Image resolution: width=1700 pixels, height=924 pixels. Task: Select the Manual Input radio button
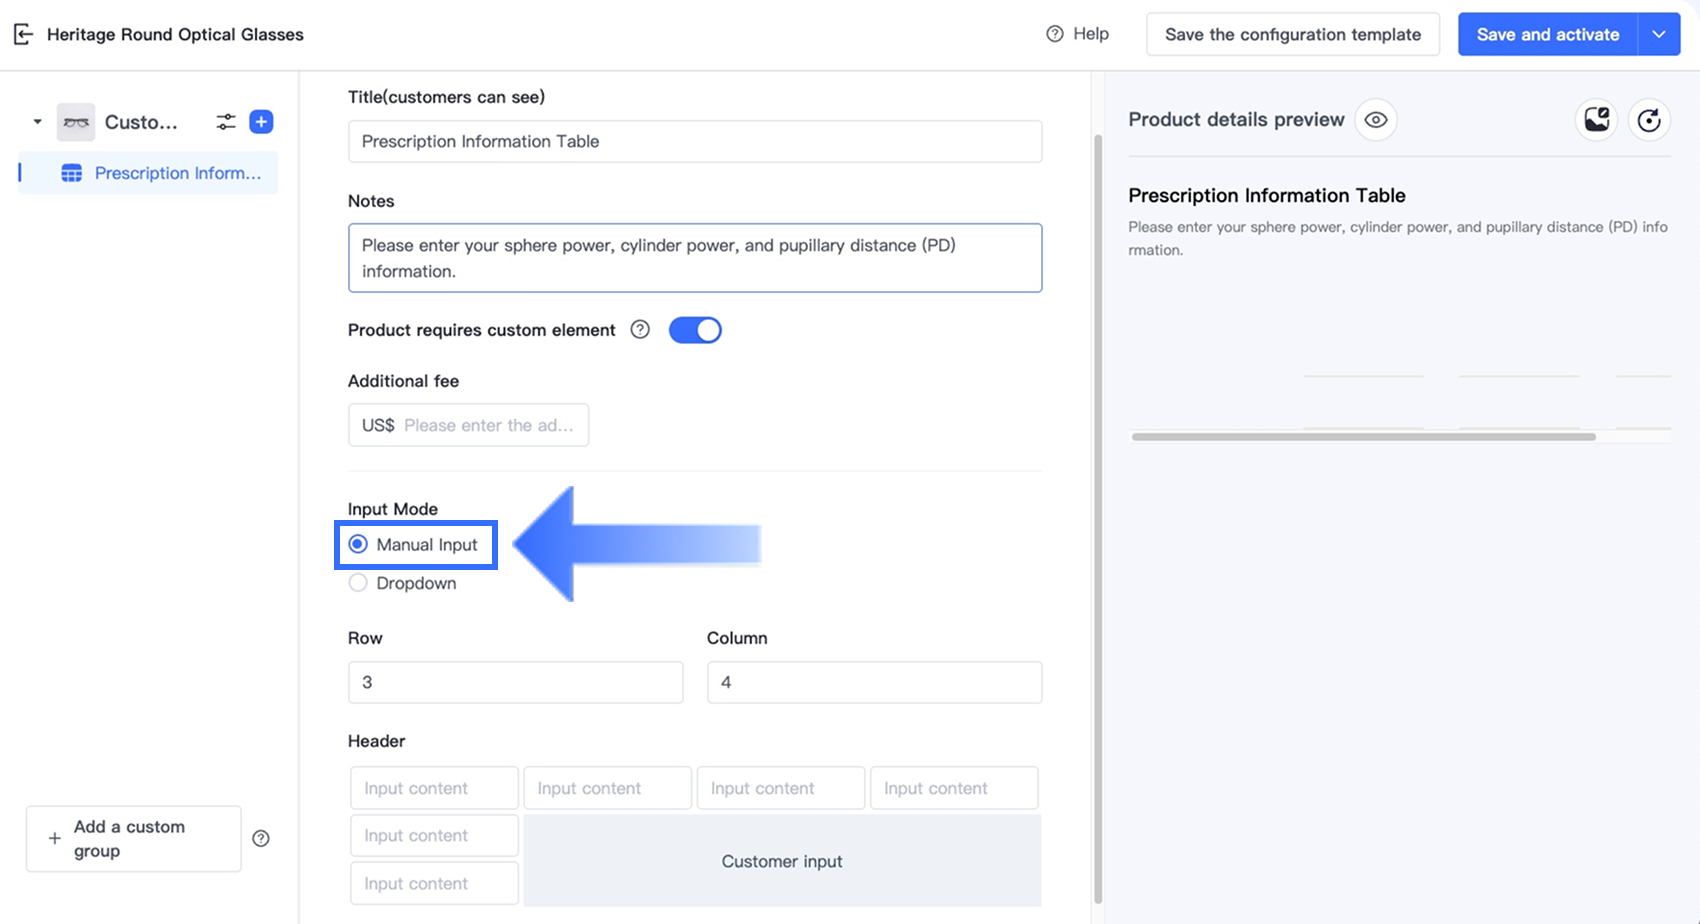pos(358,545)
